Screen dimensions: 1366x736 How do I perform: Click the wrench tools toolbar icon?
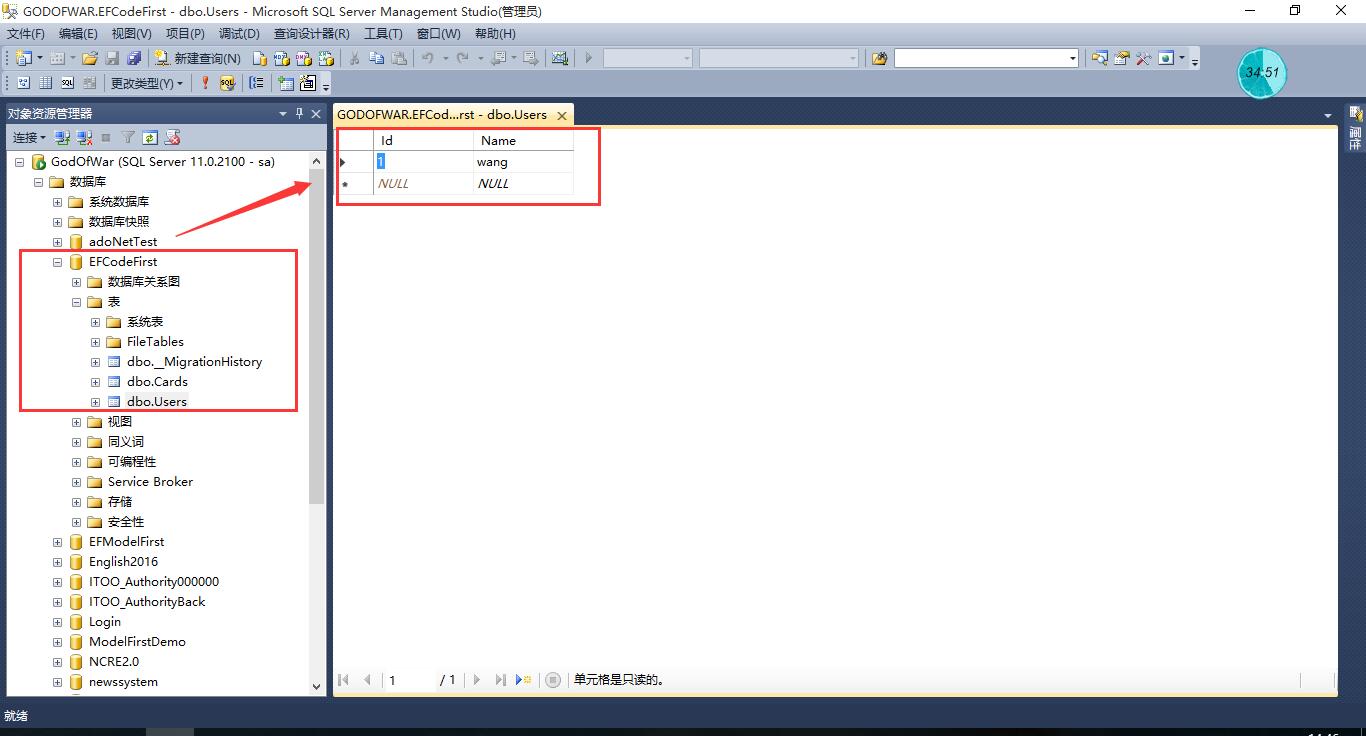[1143, 58]
